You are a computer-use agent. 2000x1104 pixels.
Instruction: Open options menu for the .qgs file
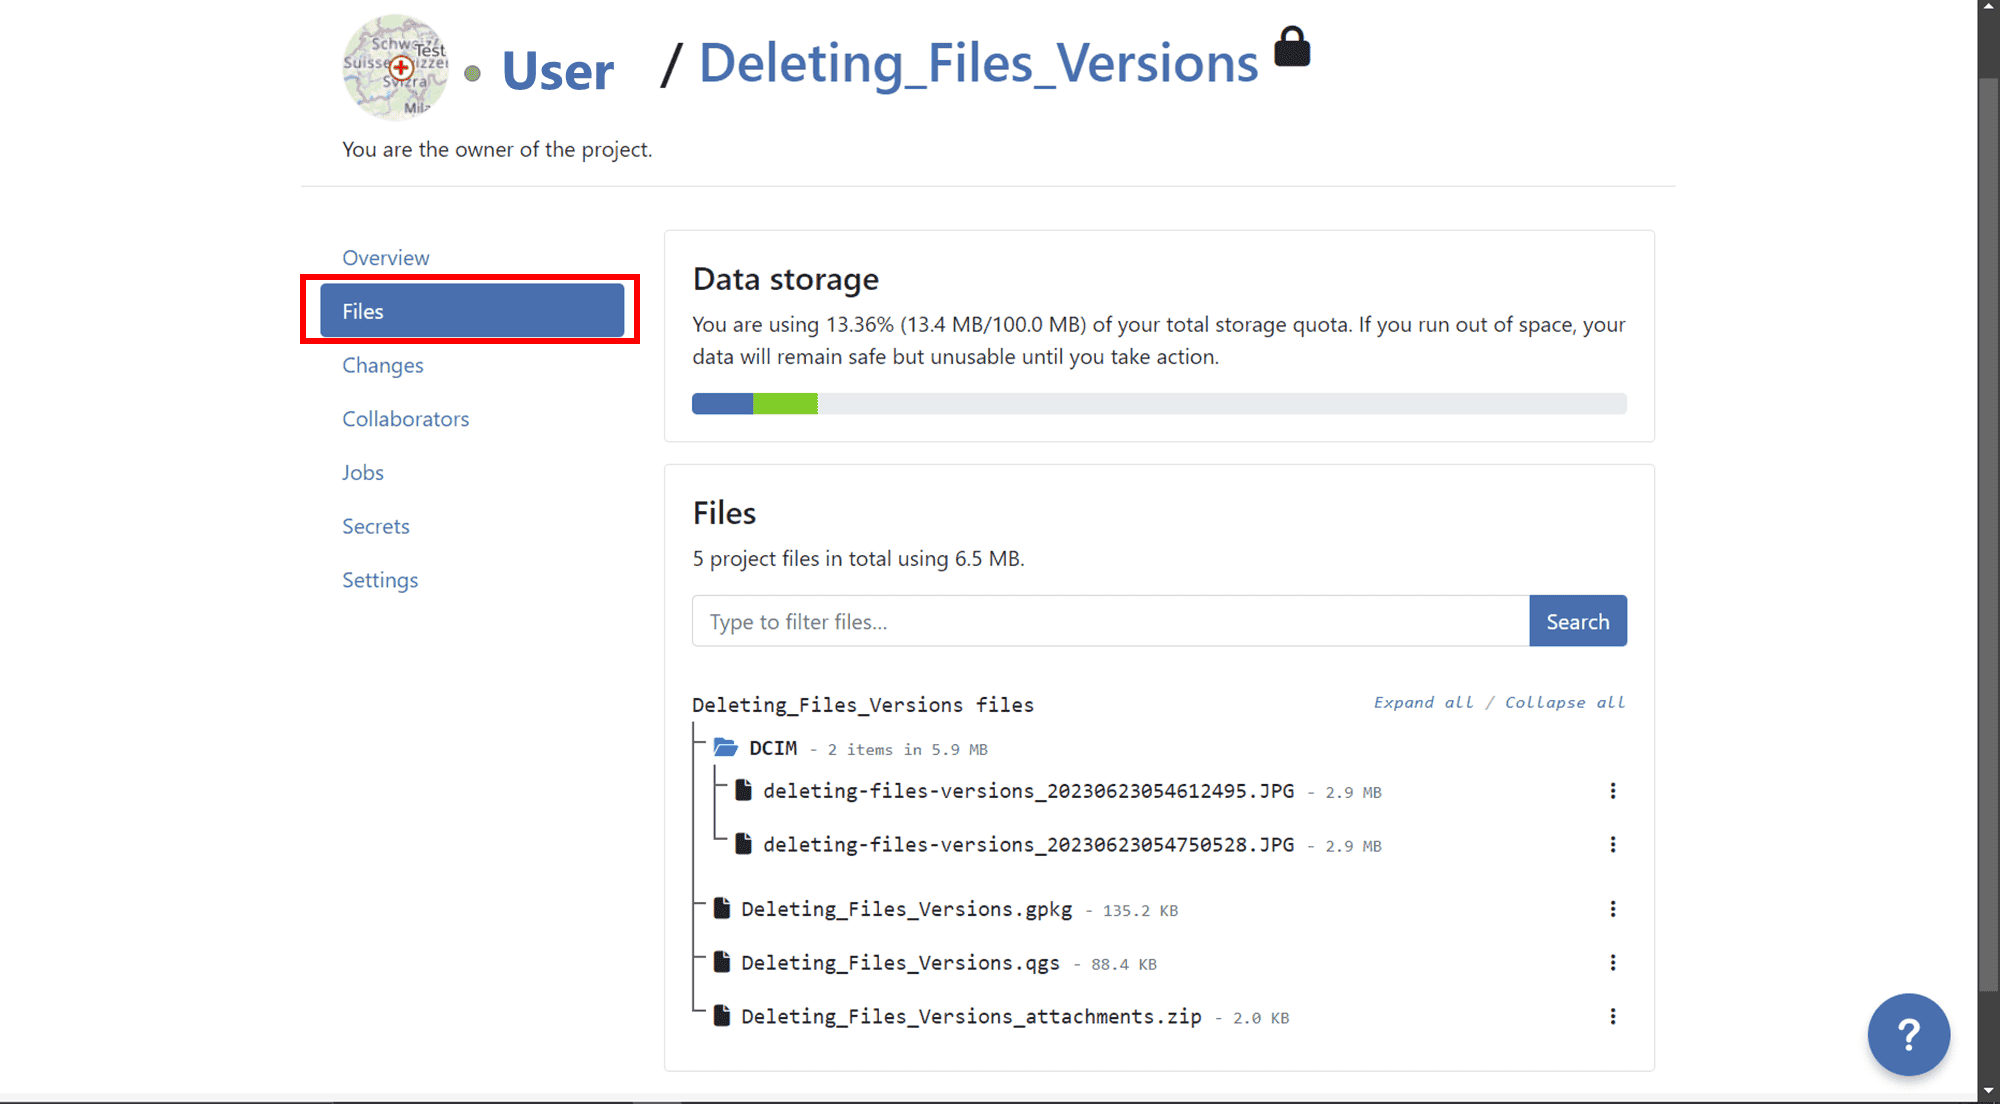pyautogui.click(x=1612, y=963)
